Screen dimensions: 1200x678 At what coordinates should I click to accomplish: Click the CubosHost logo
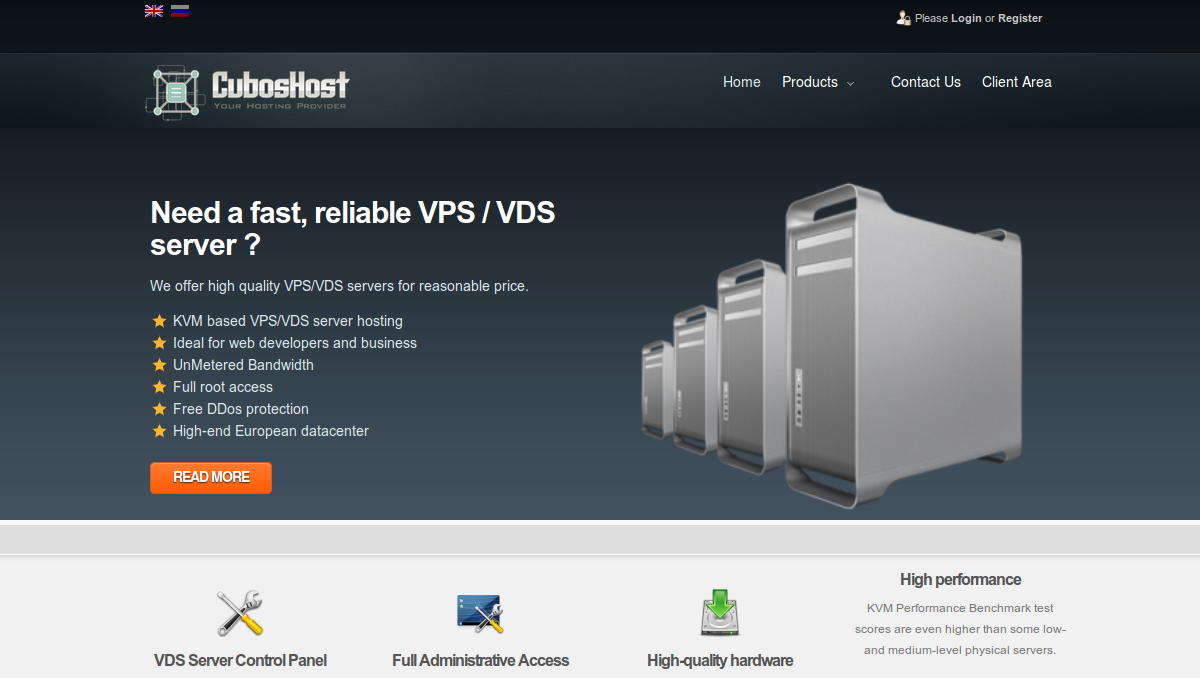pos(247,91)
